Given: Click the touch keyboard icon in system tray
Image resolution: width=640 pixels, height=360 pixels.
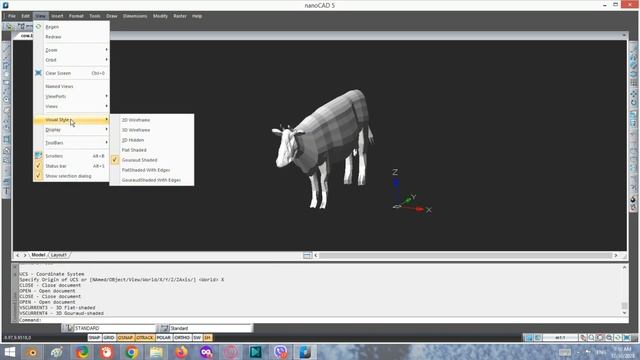Looking at the screenshot, I should click(x=565, y=352).
